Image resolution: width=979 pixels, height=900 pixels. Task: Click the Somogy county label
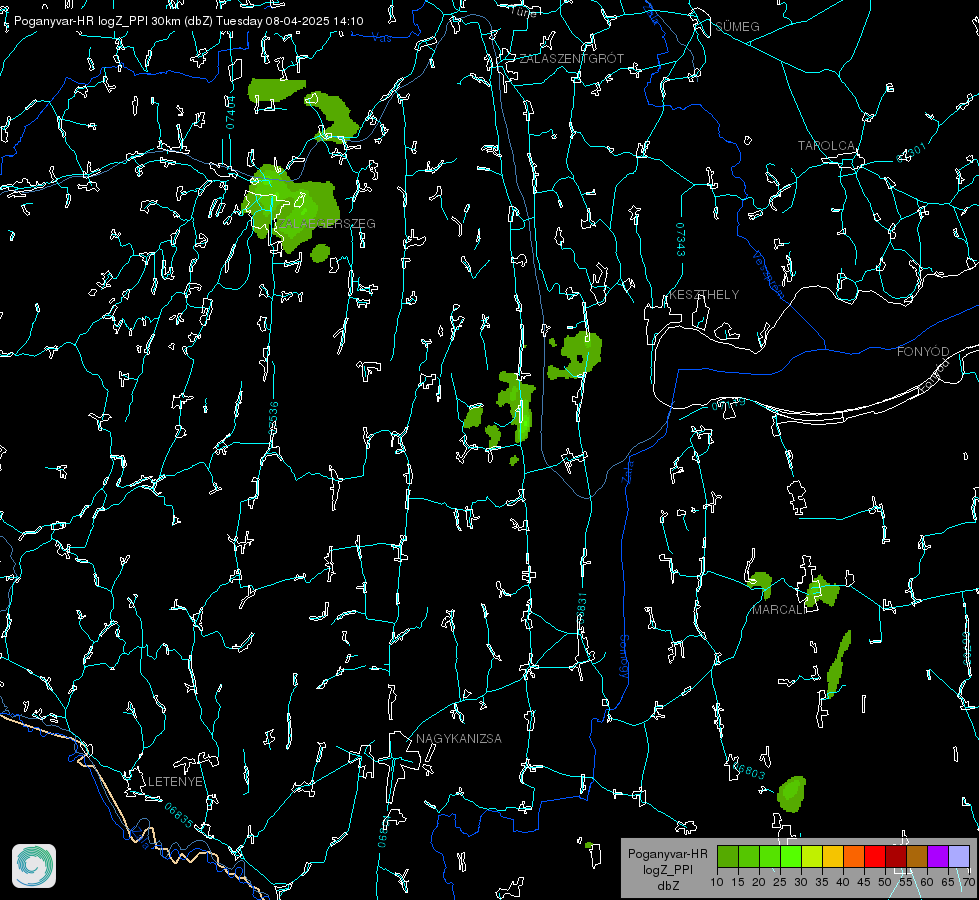624,657
